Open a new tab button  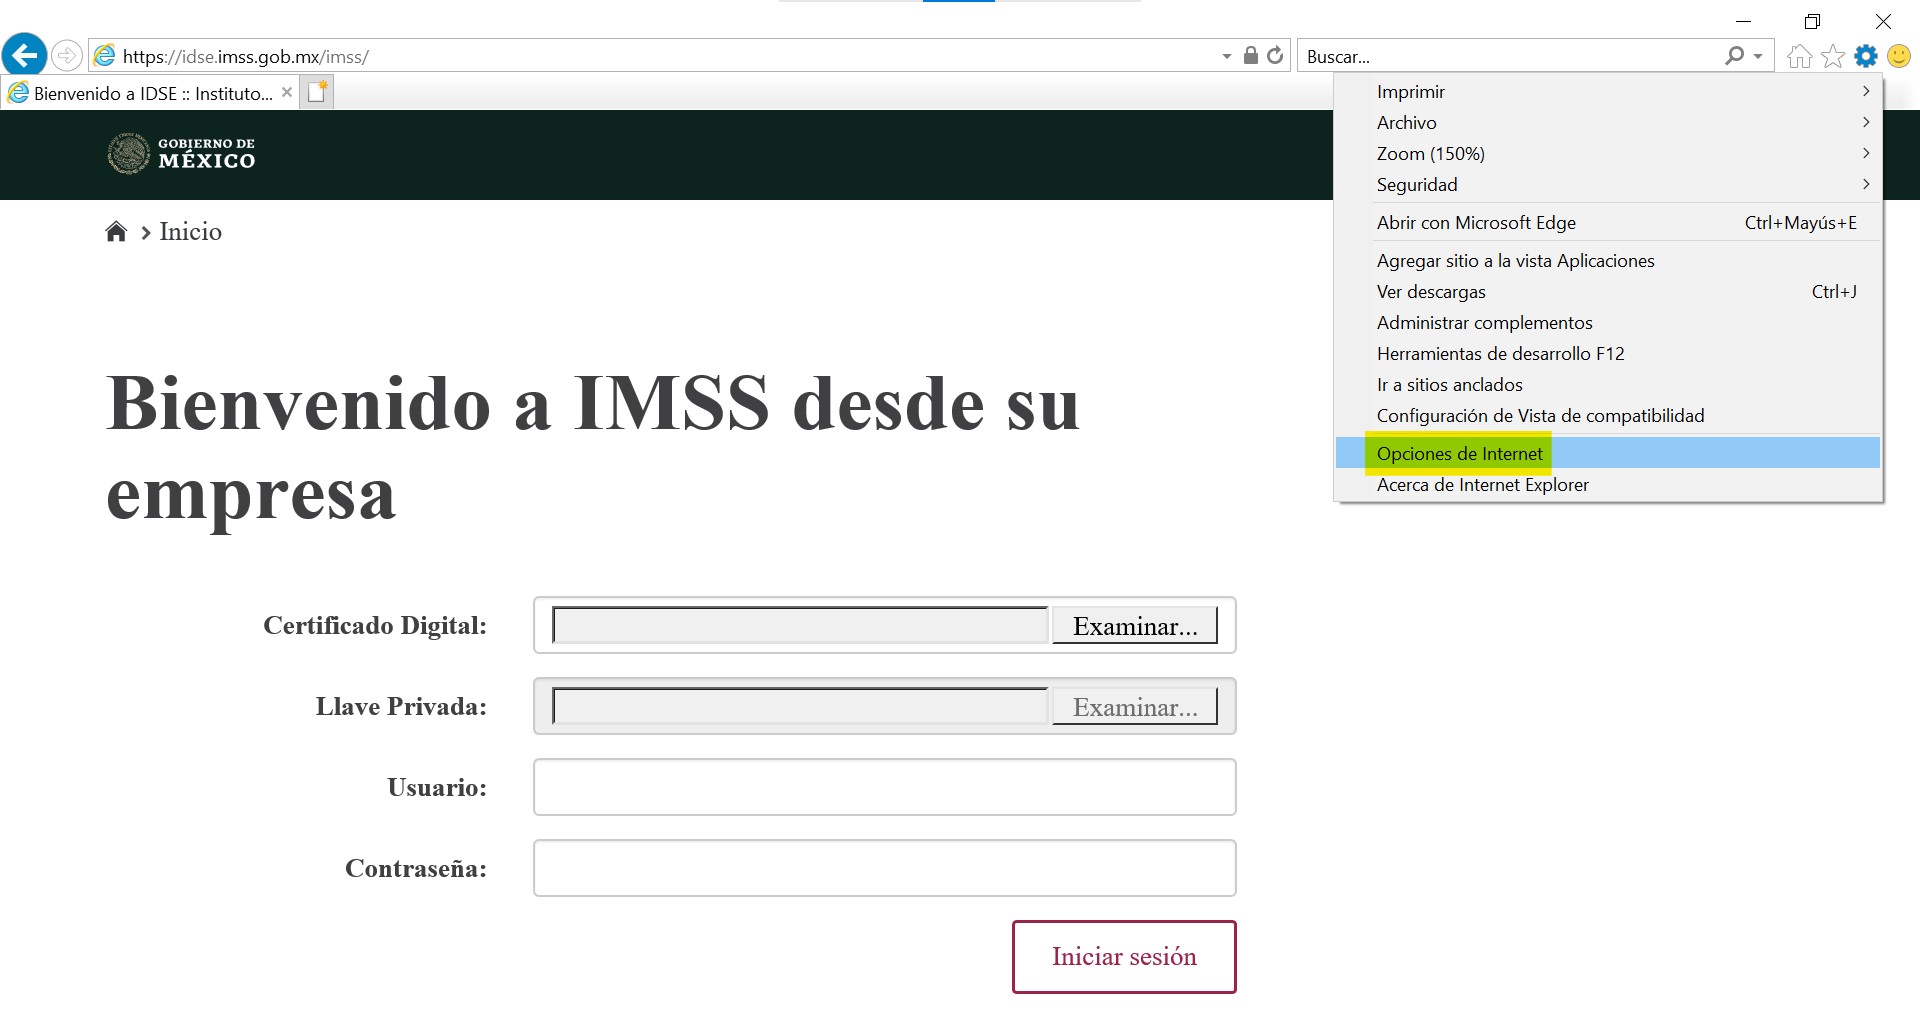(318, 92)
